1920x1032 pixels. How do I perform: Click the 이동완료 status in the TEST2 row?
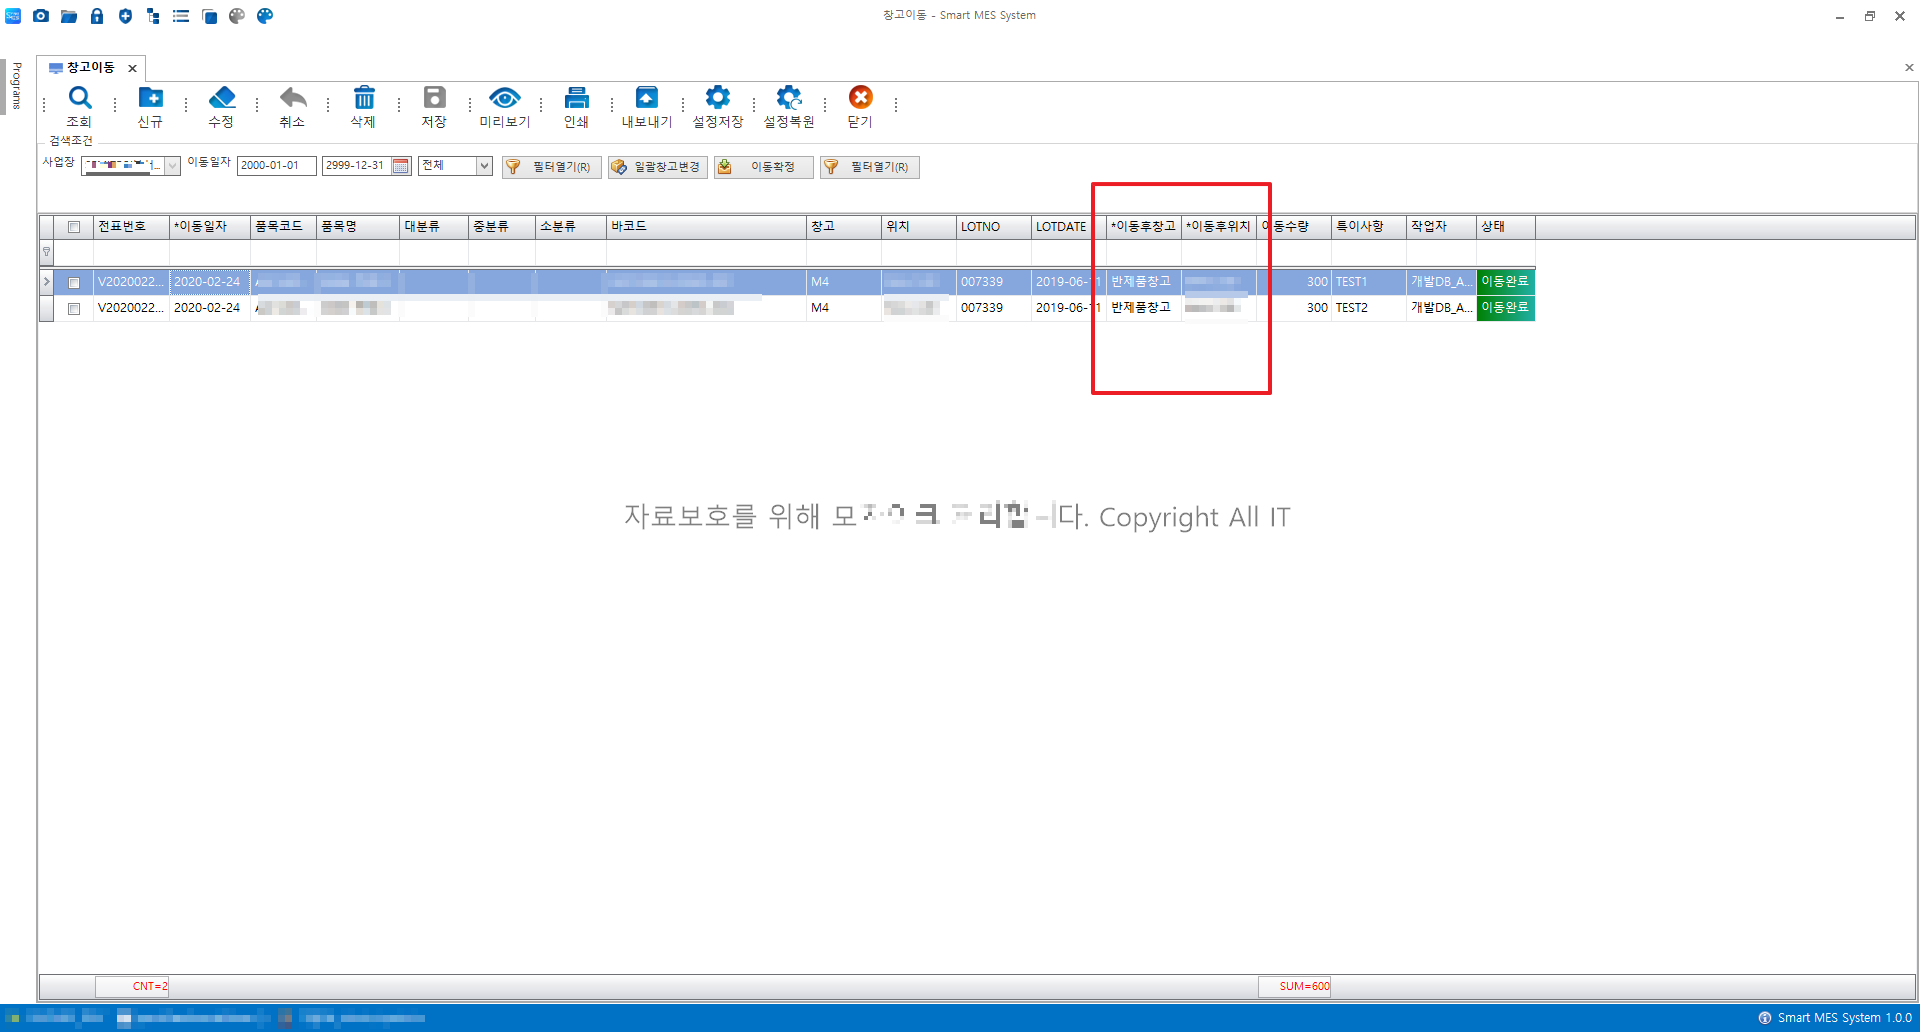[1505, 308]
